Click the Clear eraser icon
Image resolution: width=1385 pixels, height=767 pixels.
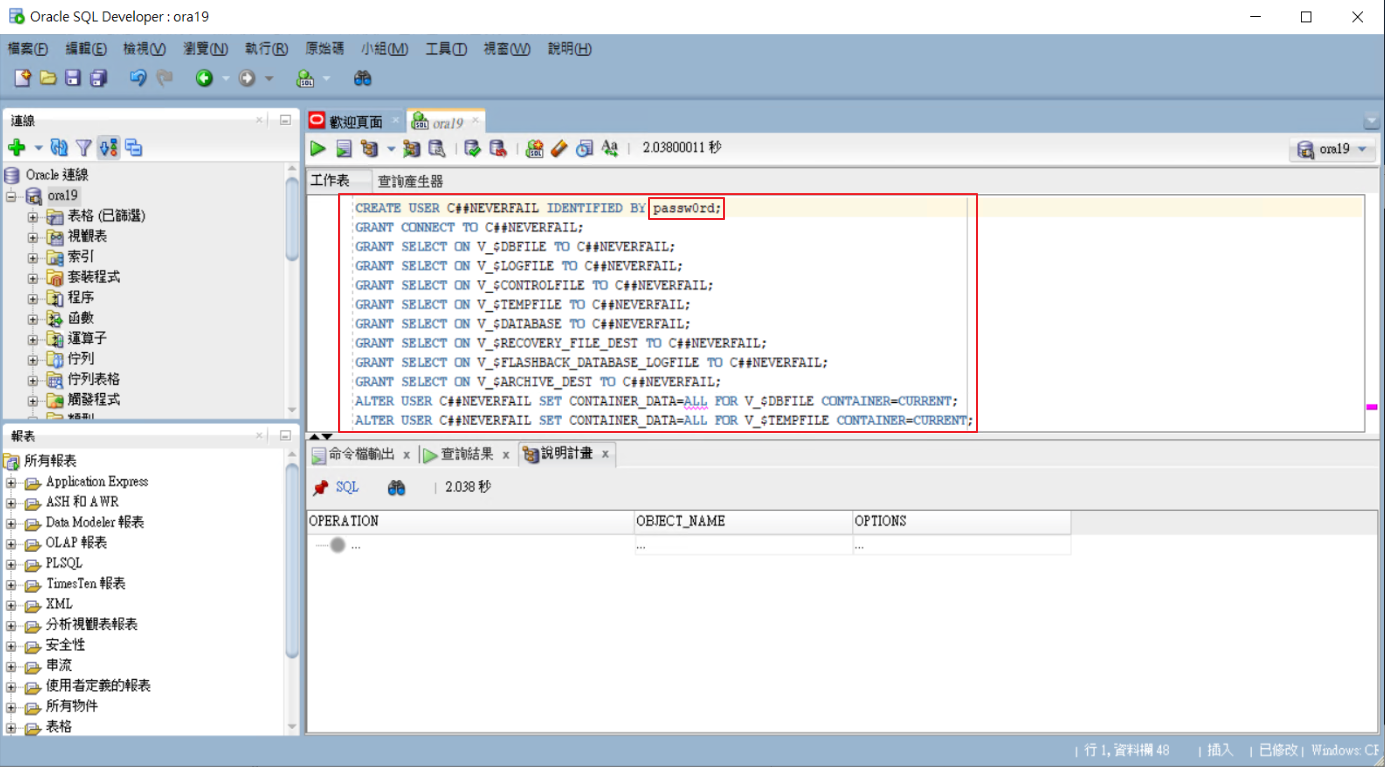click(x=559, y=148)
